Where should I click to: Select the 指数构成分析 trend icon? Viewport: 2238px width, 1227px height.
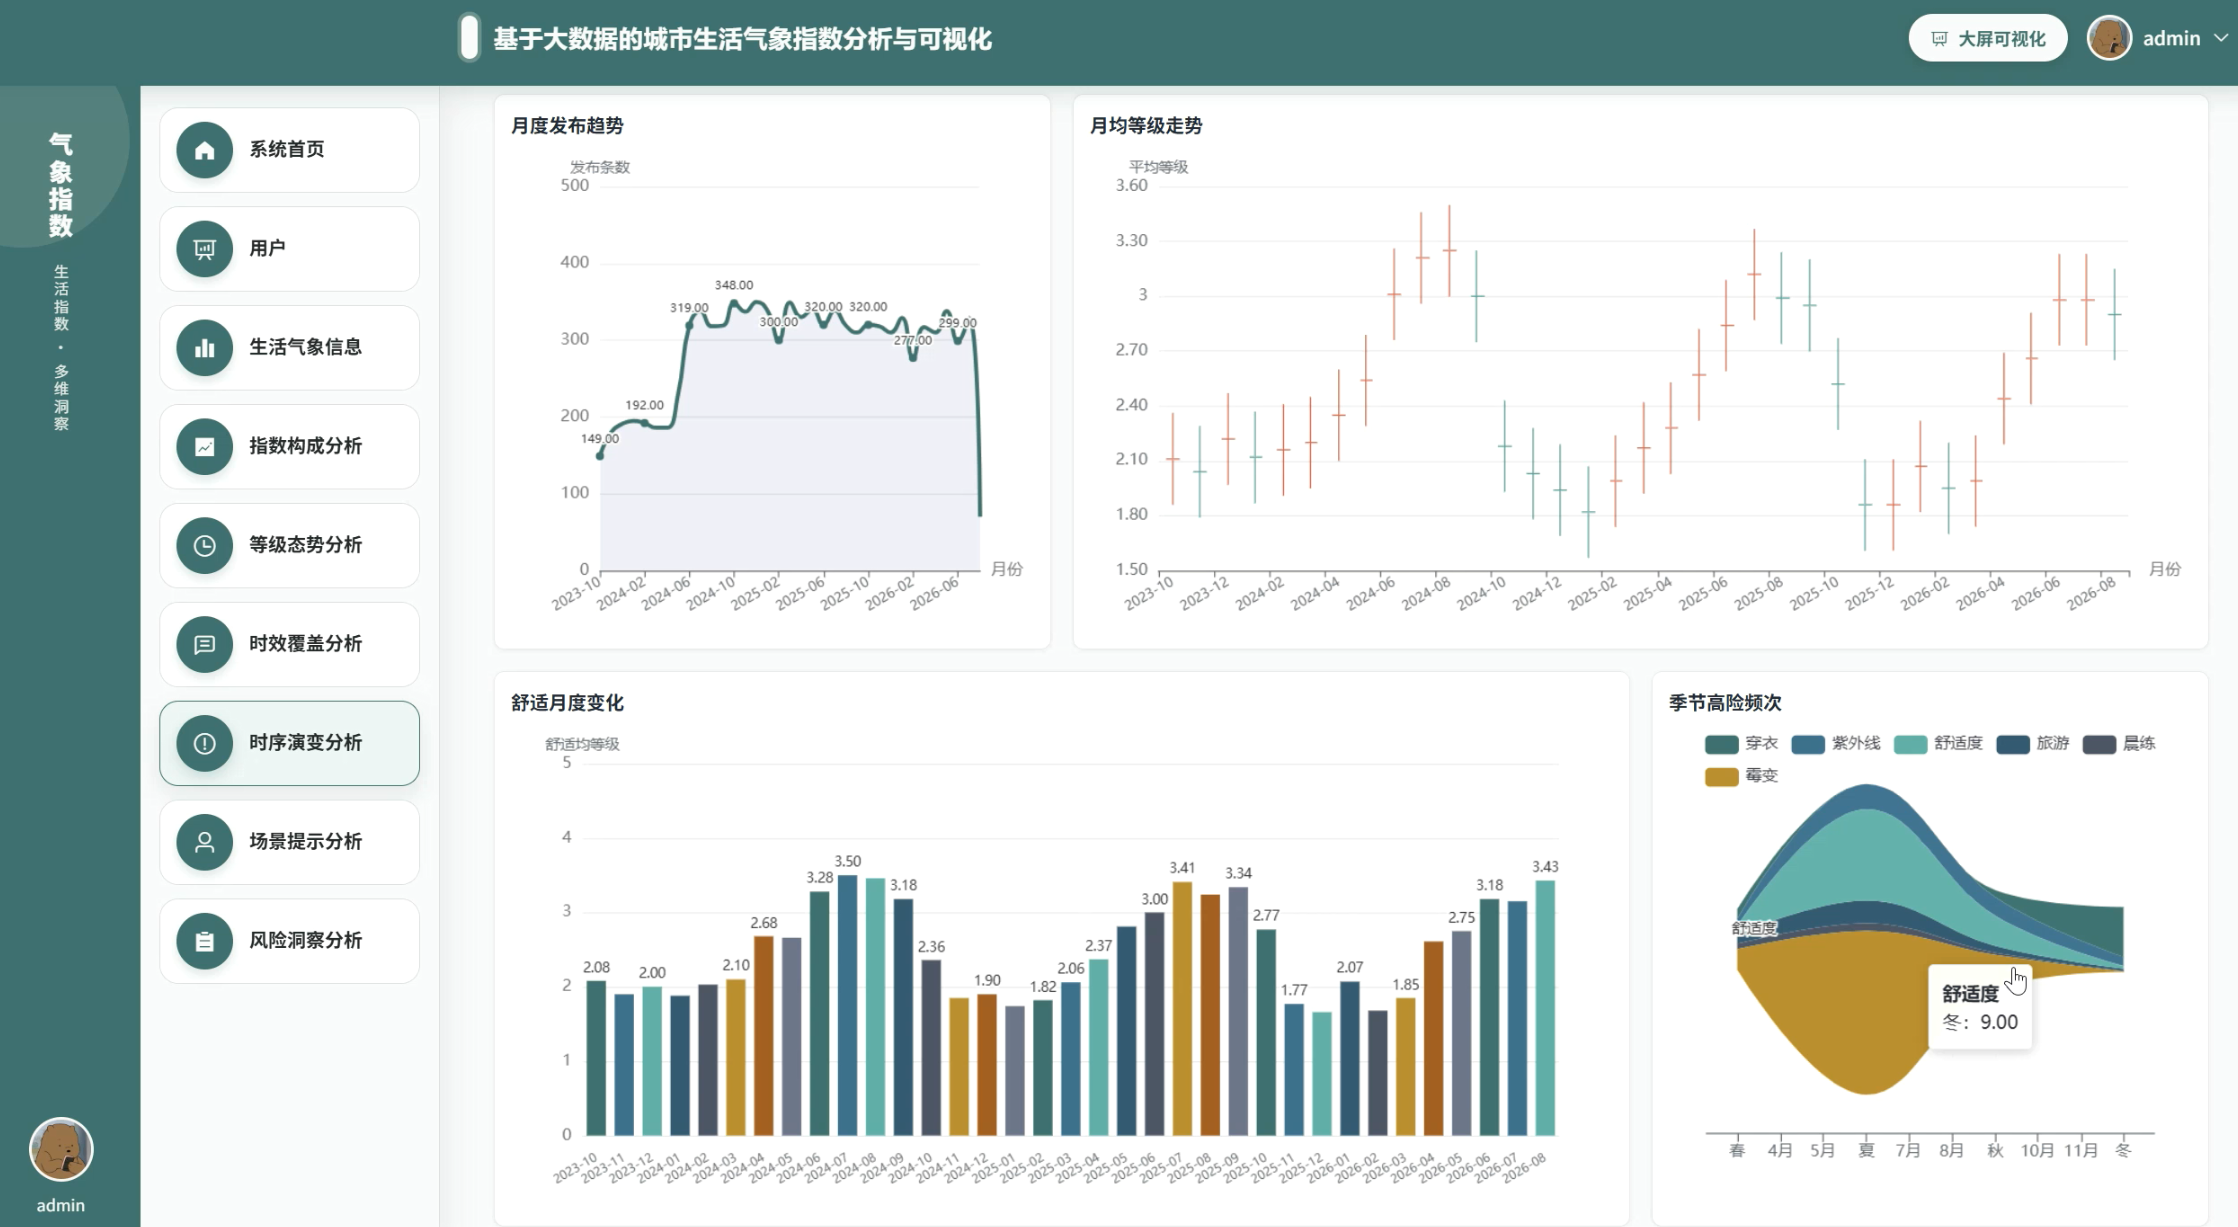click(x=204, y=447)
